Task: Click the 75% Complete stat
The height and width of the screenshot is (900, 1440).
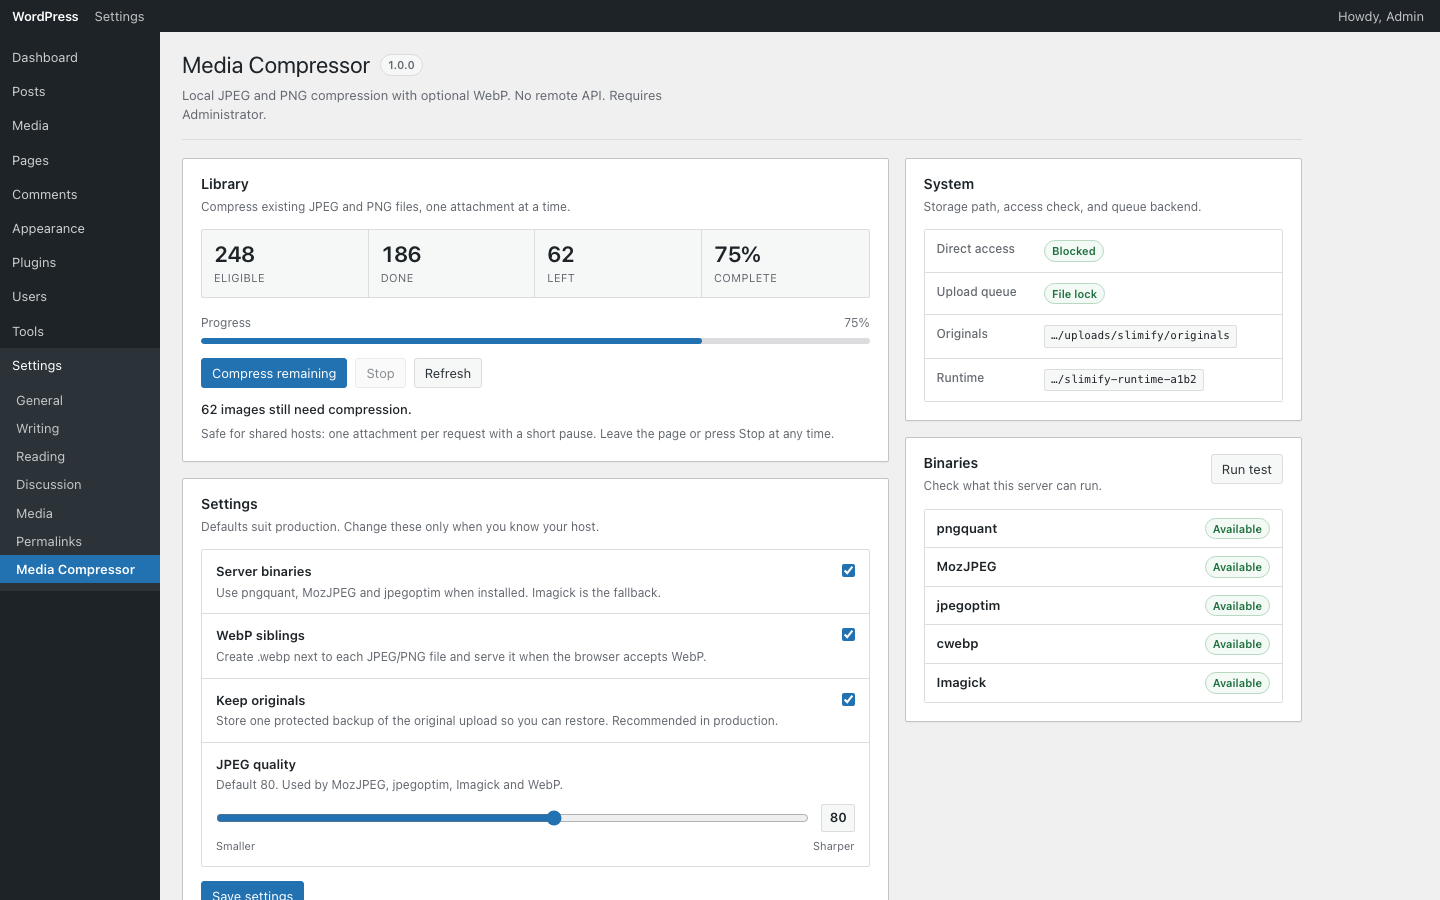Action: point(785,264)
